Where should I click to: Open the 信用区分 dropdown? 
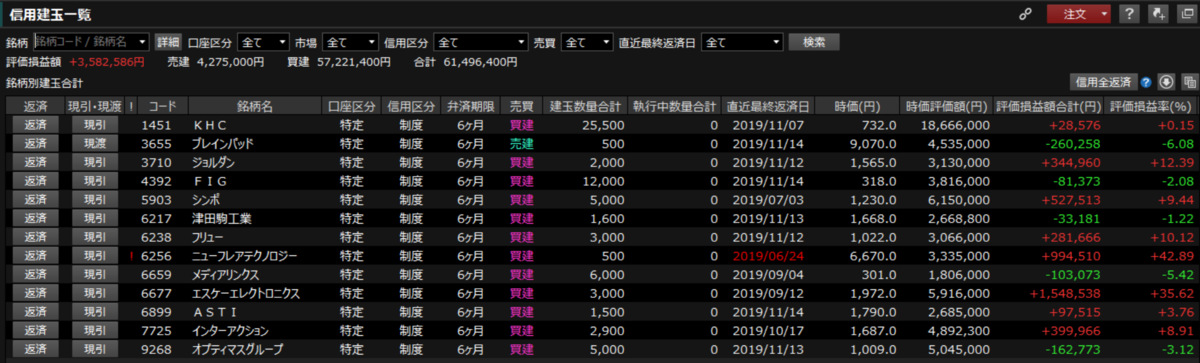coord(480,42)
